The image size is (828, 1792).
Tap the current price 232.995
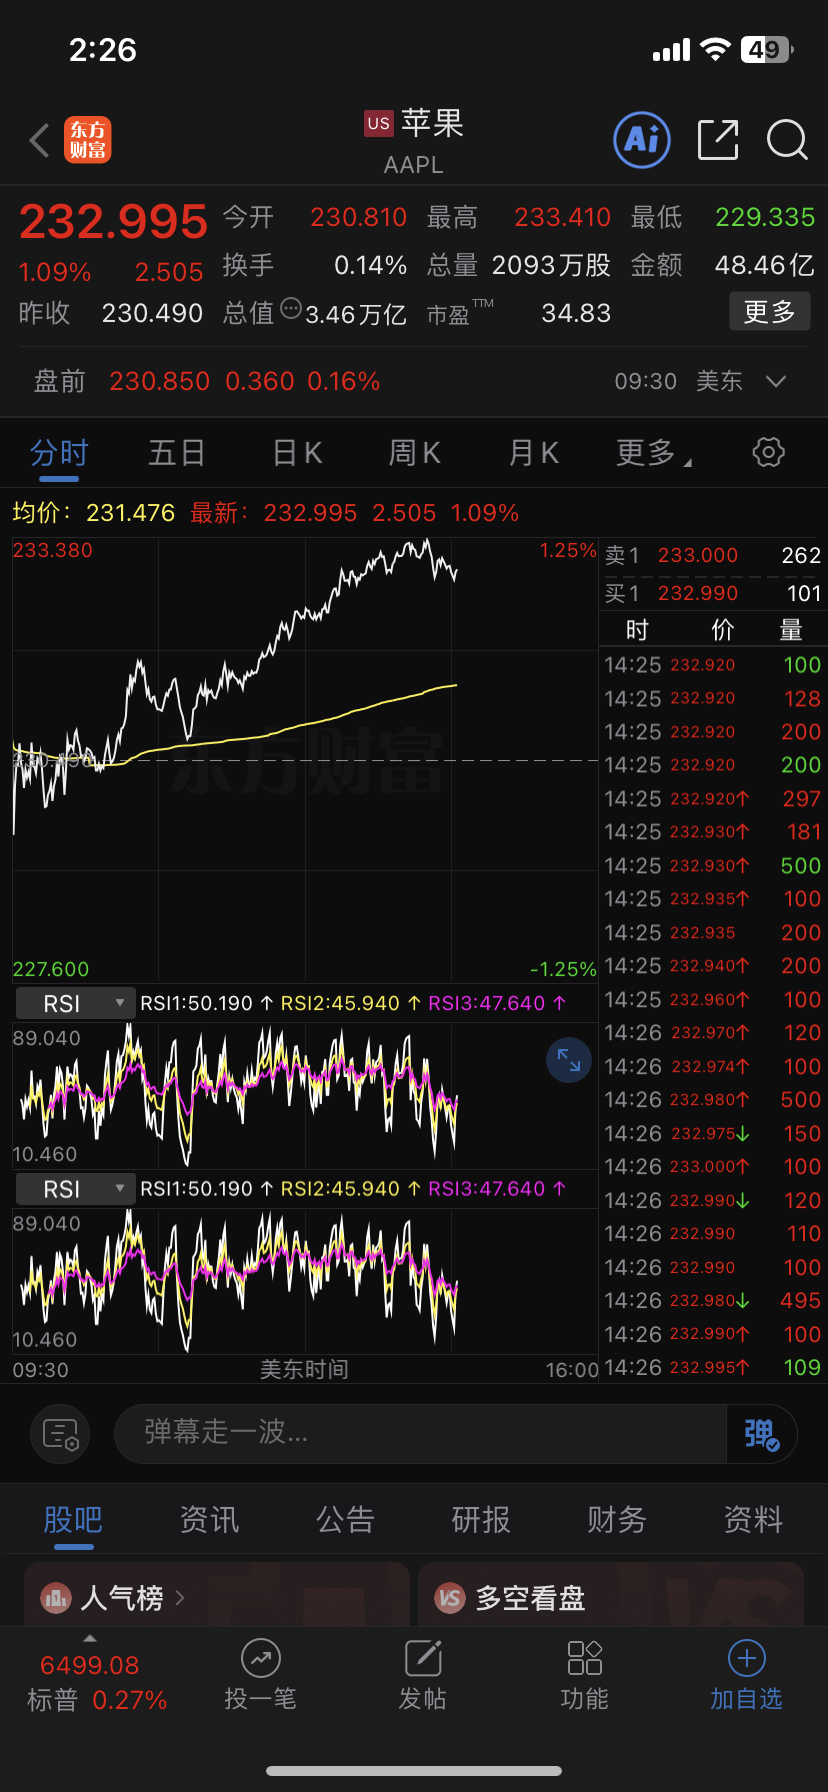[113, 222]
